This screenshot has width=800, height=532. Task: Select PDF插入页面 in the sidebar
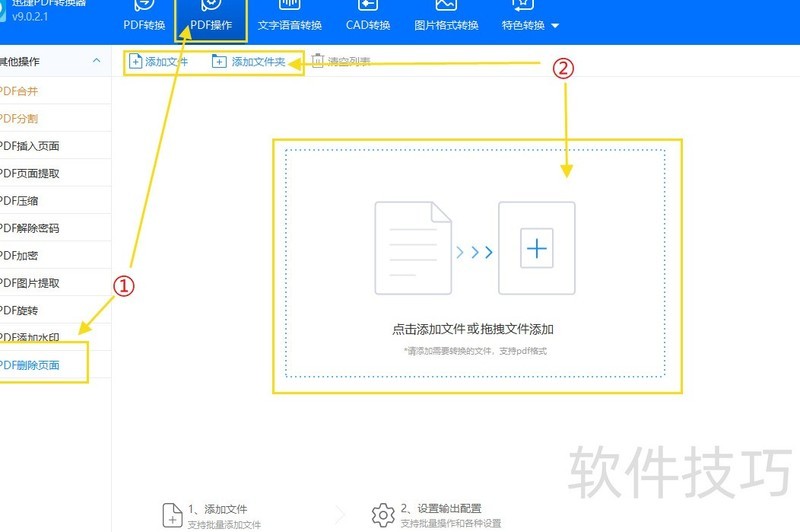55,146
